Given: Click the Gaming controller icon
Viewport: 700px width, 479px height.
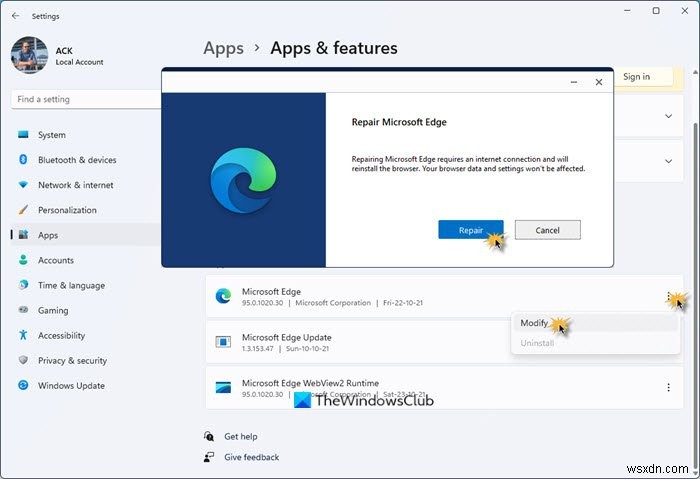Looking at the screenshot, I should pyautogui.click(x=23, y=310).
